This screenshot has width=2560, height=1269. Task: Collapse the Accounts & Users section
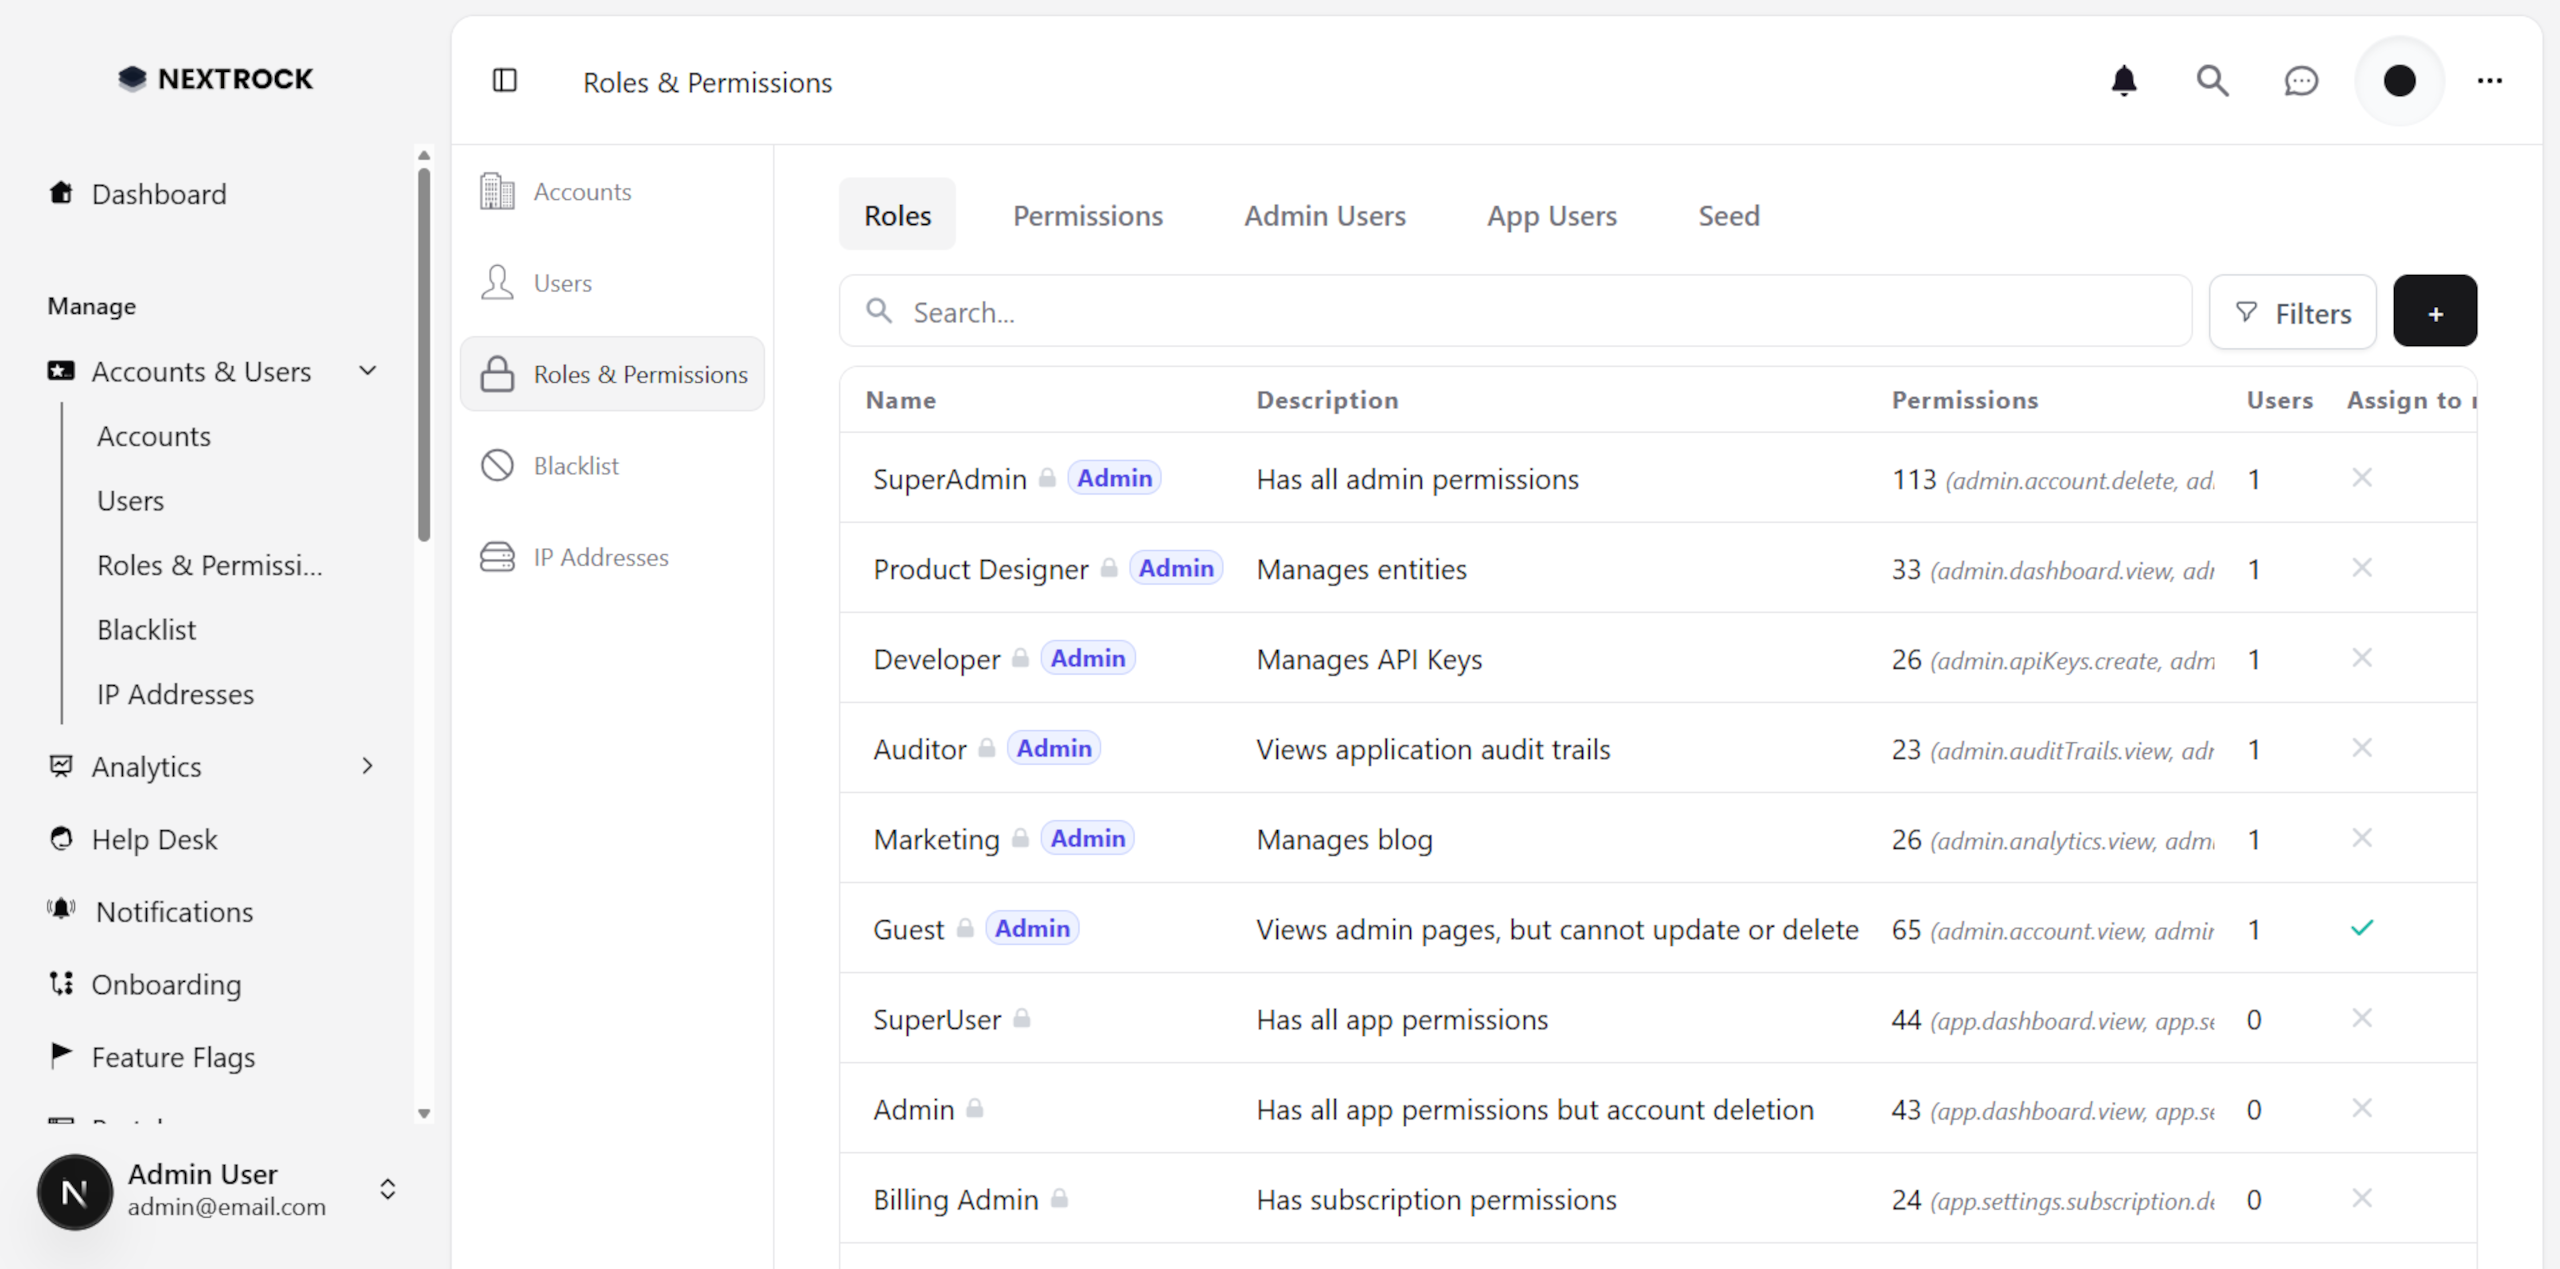[367, 370]
